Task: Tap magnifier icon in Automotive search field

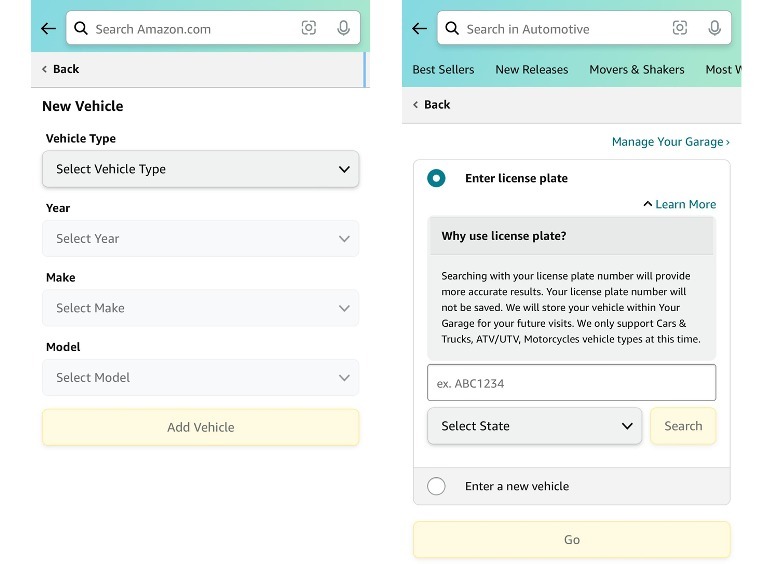Action: tap(452, 29)
